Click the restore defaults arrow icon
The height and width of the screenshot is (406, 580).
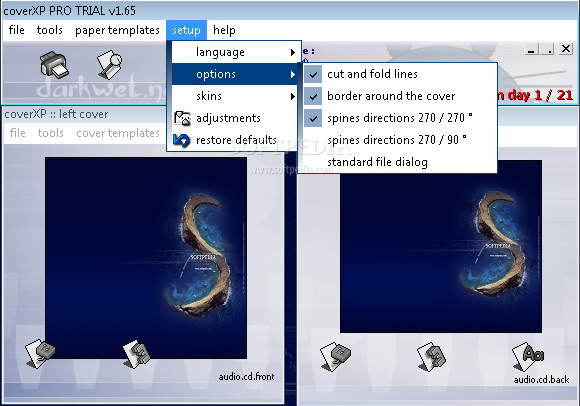coord(181,141)
